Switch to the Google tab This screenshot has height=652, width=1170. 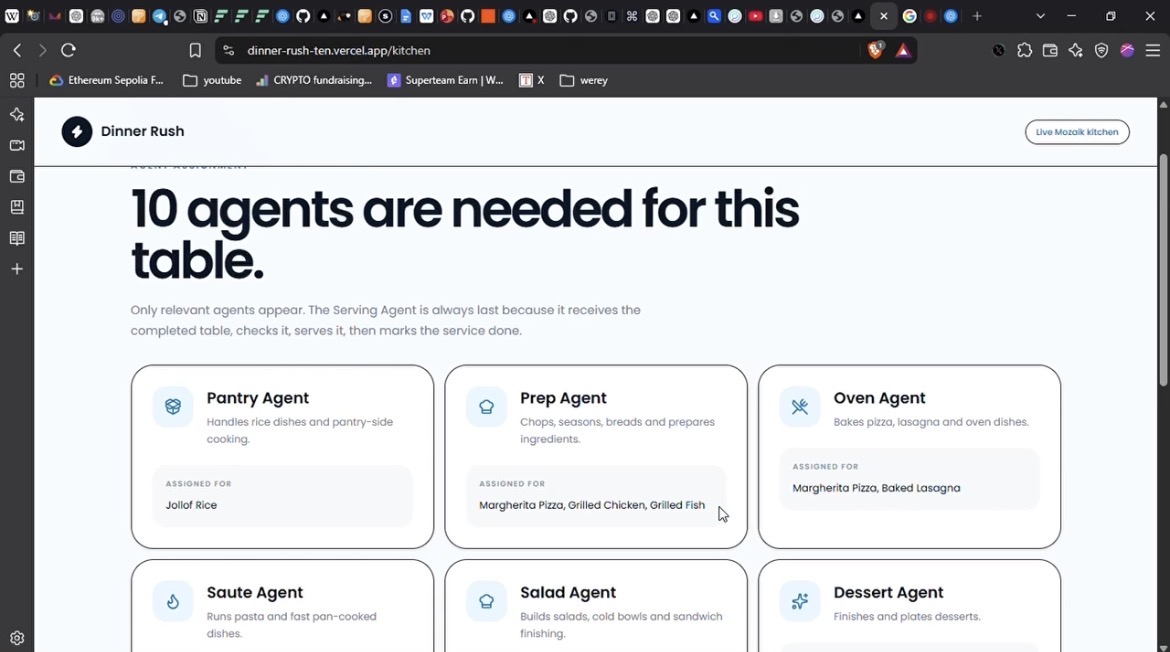(910, 16)
